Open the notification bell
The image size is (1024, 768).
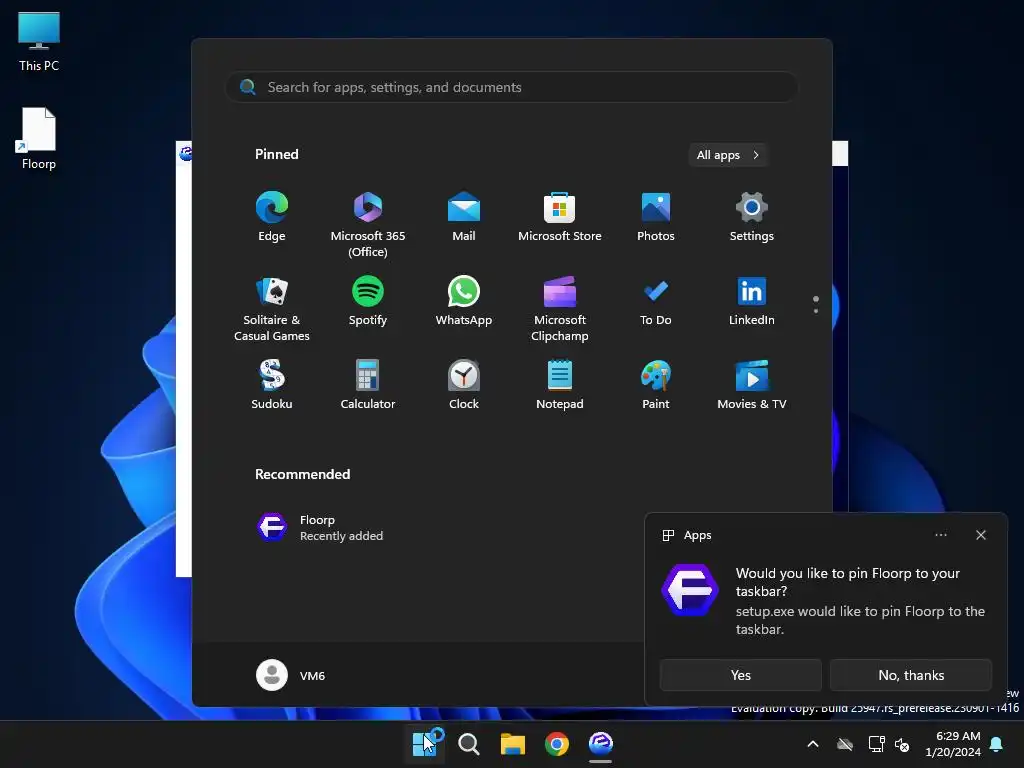point(997,744)
